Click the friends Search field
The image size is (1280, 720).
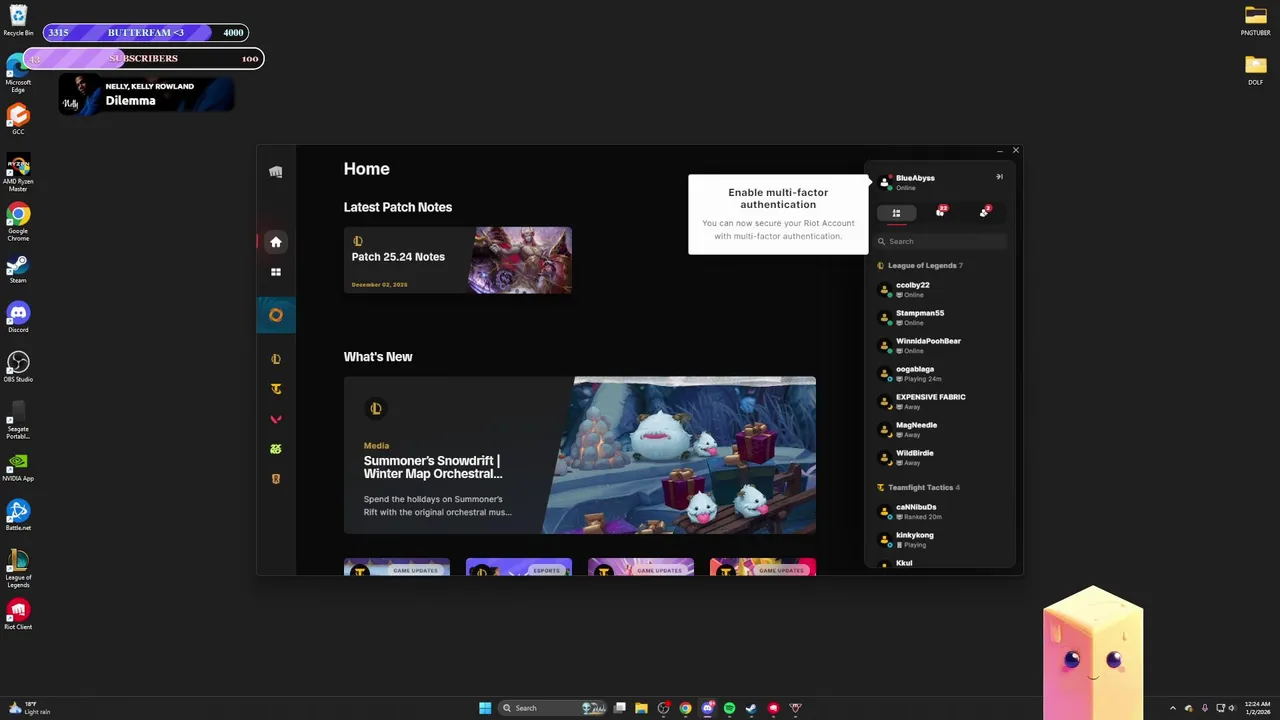[941, 241]
